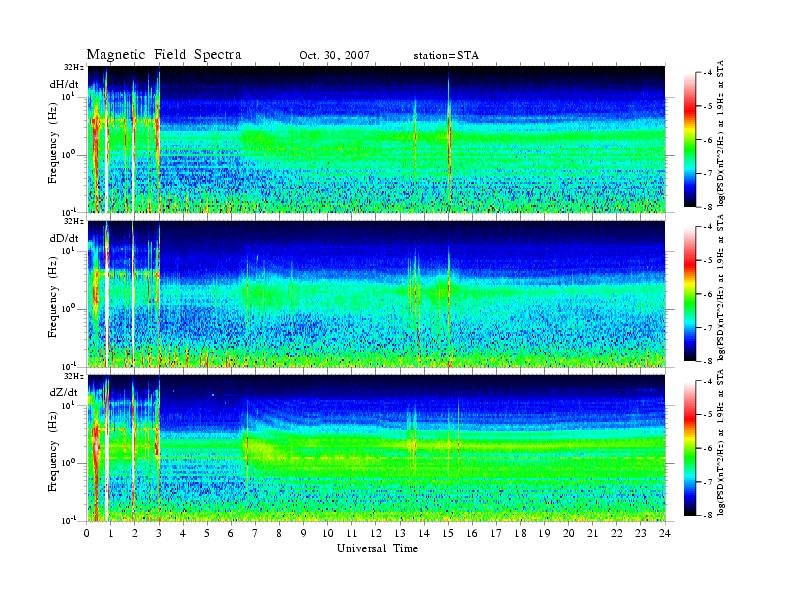The height and width of the screenshot is (612, 792).
Task: Click the "3" tick on Universal Time axis
Action: [x=159, y=533]
